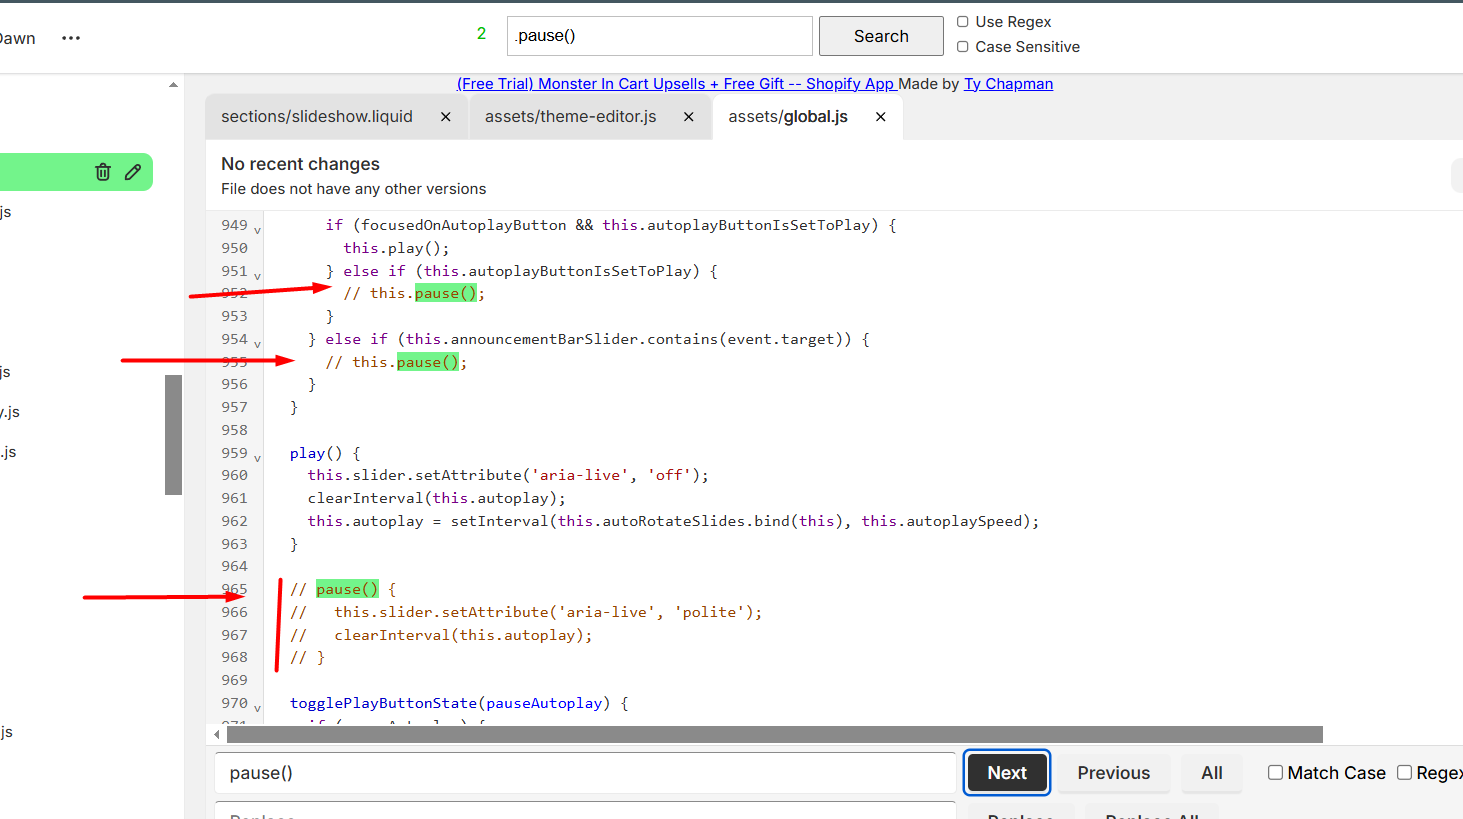Screen dimensions: 1463x819
Task: Click the this.play(); line 950
Action: pyautogui.click(x=396, y=248)
